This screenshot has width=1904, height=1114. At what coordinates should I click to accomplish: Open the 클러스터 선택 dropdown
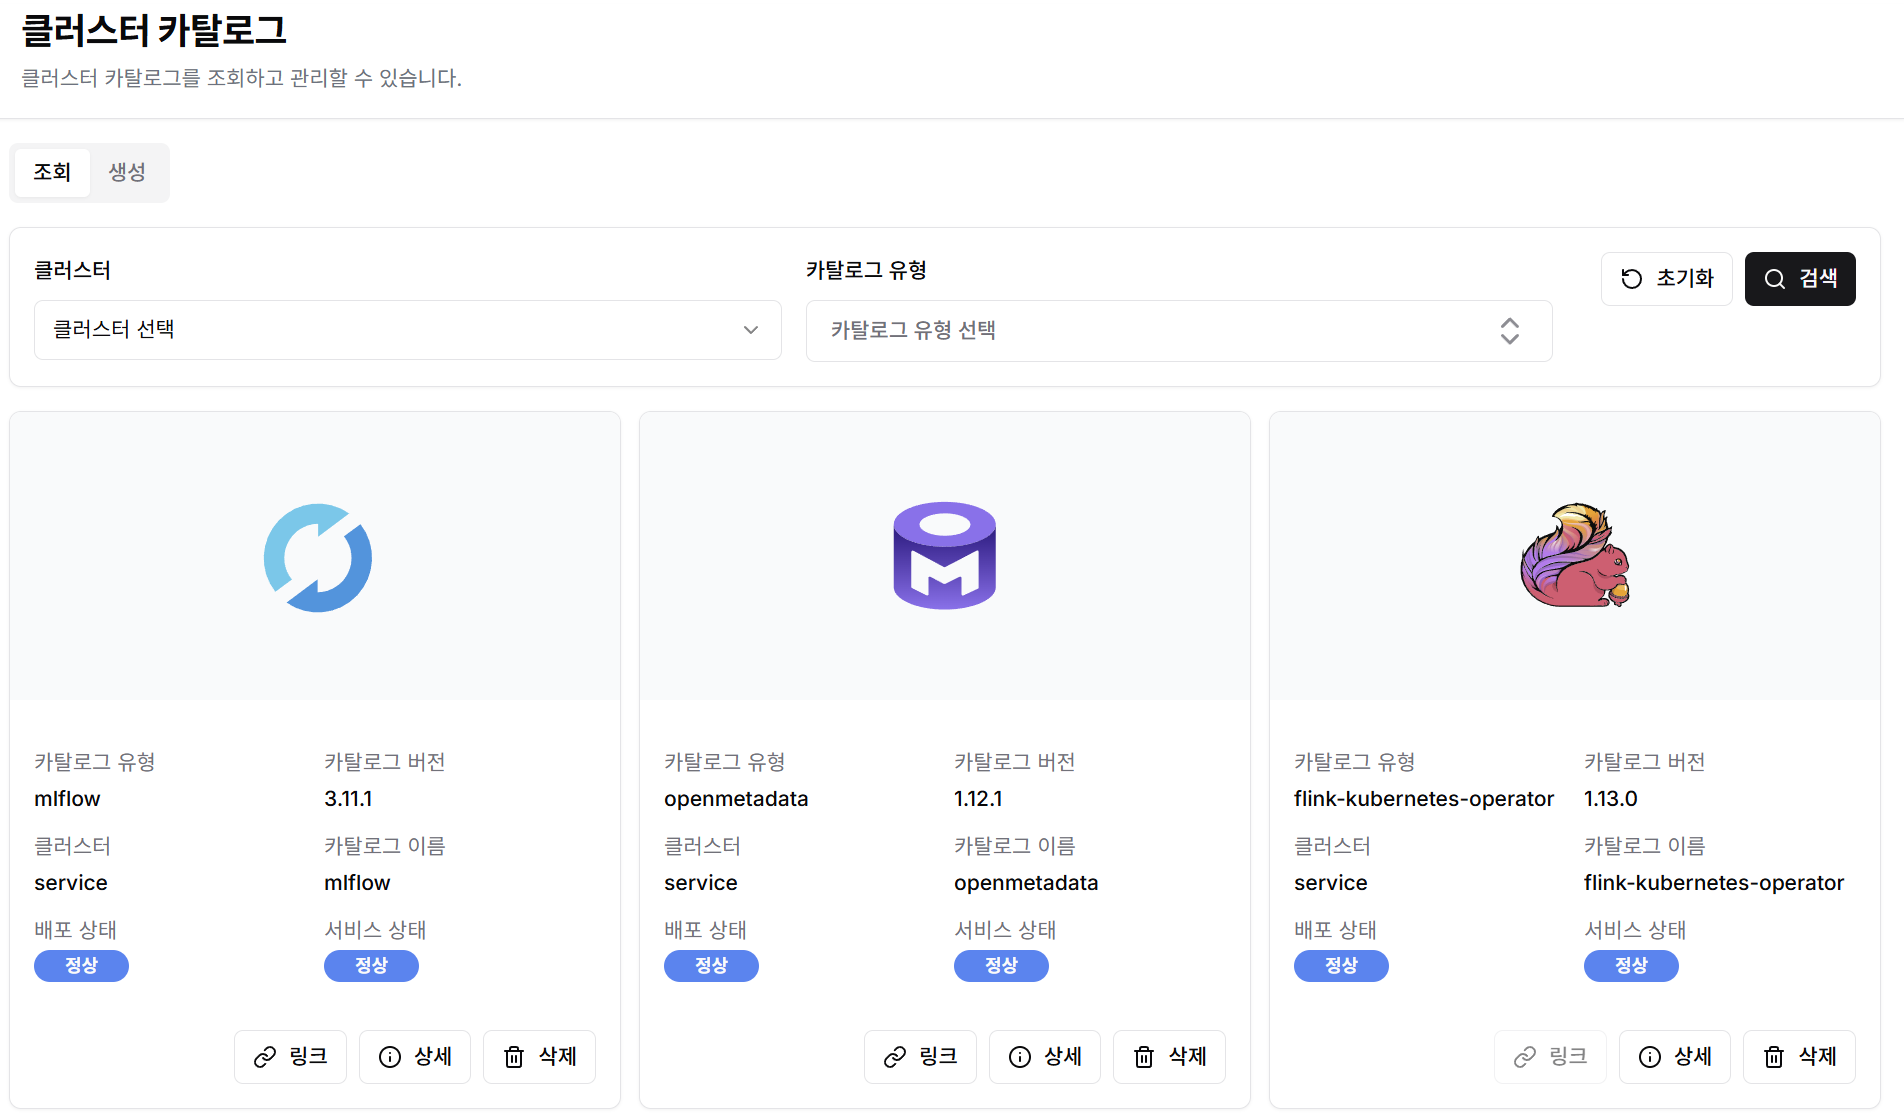408,330
